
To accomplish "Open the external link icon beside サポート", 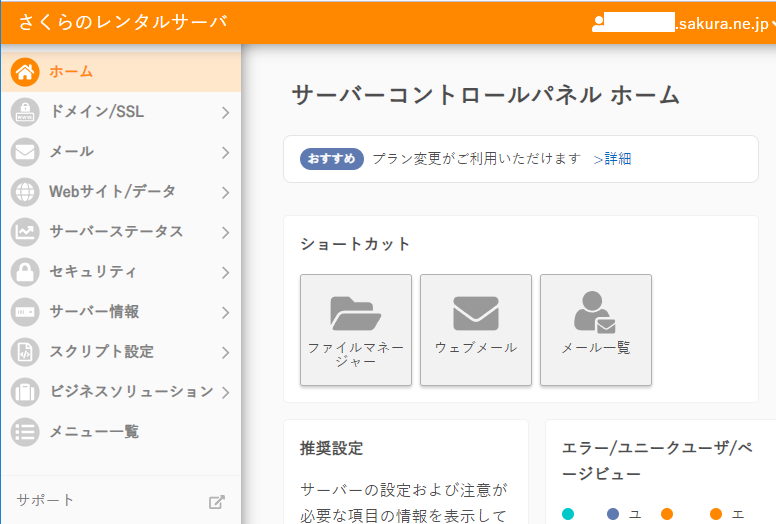I will 216,501.
